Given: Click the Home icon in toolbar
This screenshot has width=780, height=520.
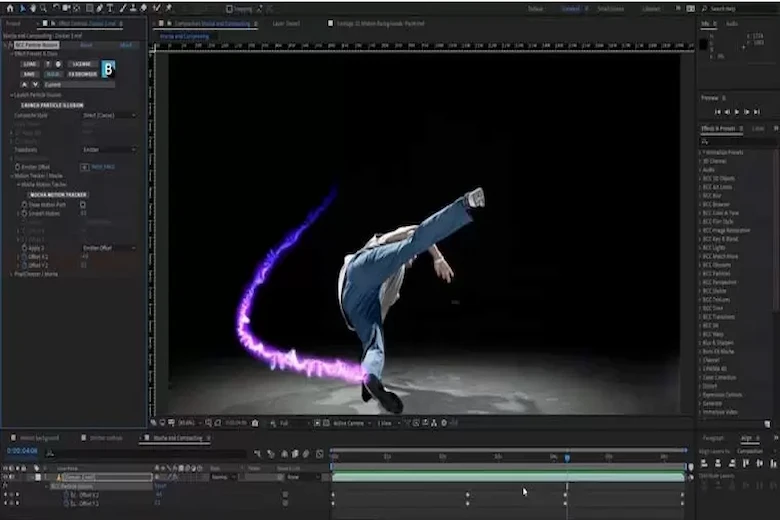Looking at the screenshot, I should (x=9, y=8).
